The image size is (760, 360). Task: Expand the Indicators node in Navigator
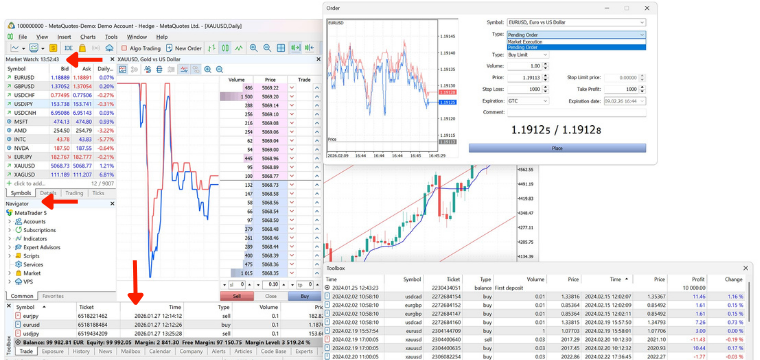(9, 239)
